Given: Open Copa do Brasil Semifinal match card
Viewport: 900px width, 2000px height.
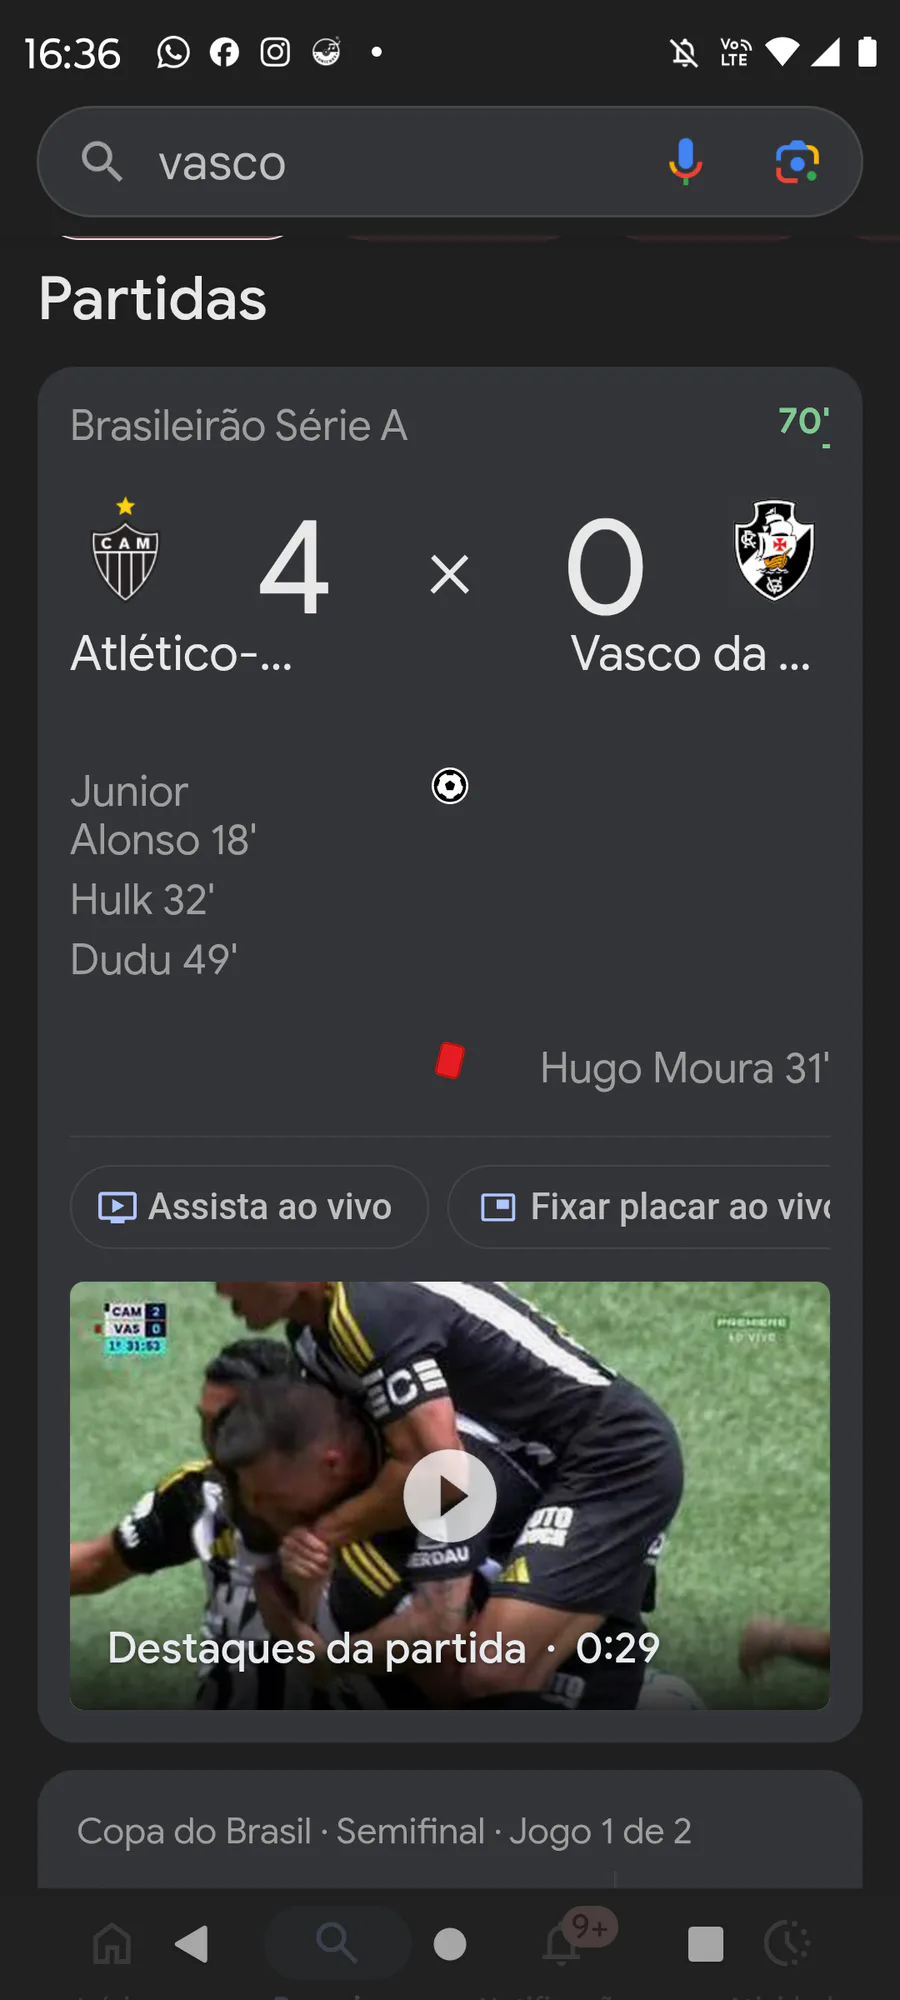Looking at the screenshot, I should pos(385,1831).
